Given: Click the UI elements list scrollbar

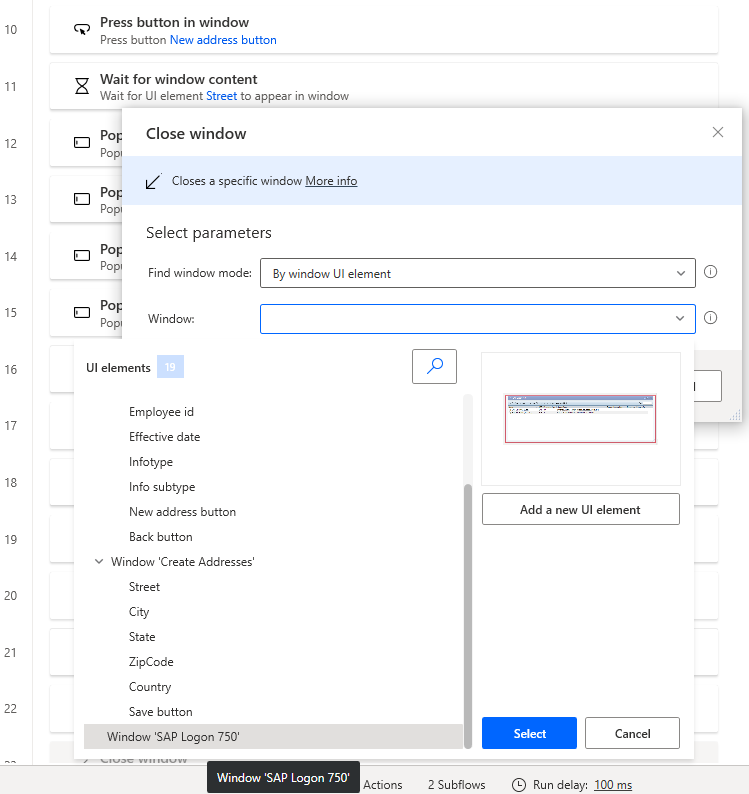Looking at the screenshot, I should (x=468, y=616).
